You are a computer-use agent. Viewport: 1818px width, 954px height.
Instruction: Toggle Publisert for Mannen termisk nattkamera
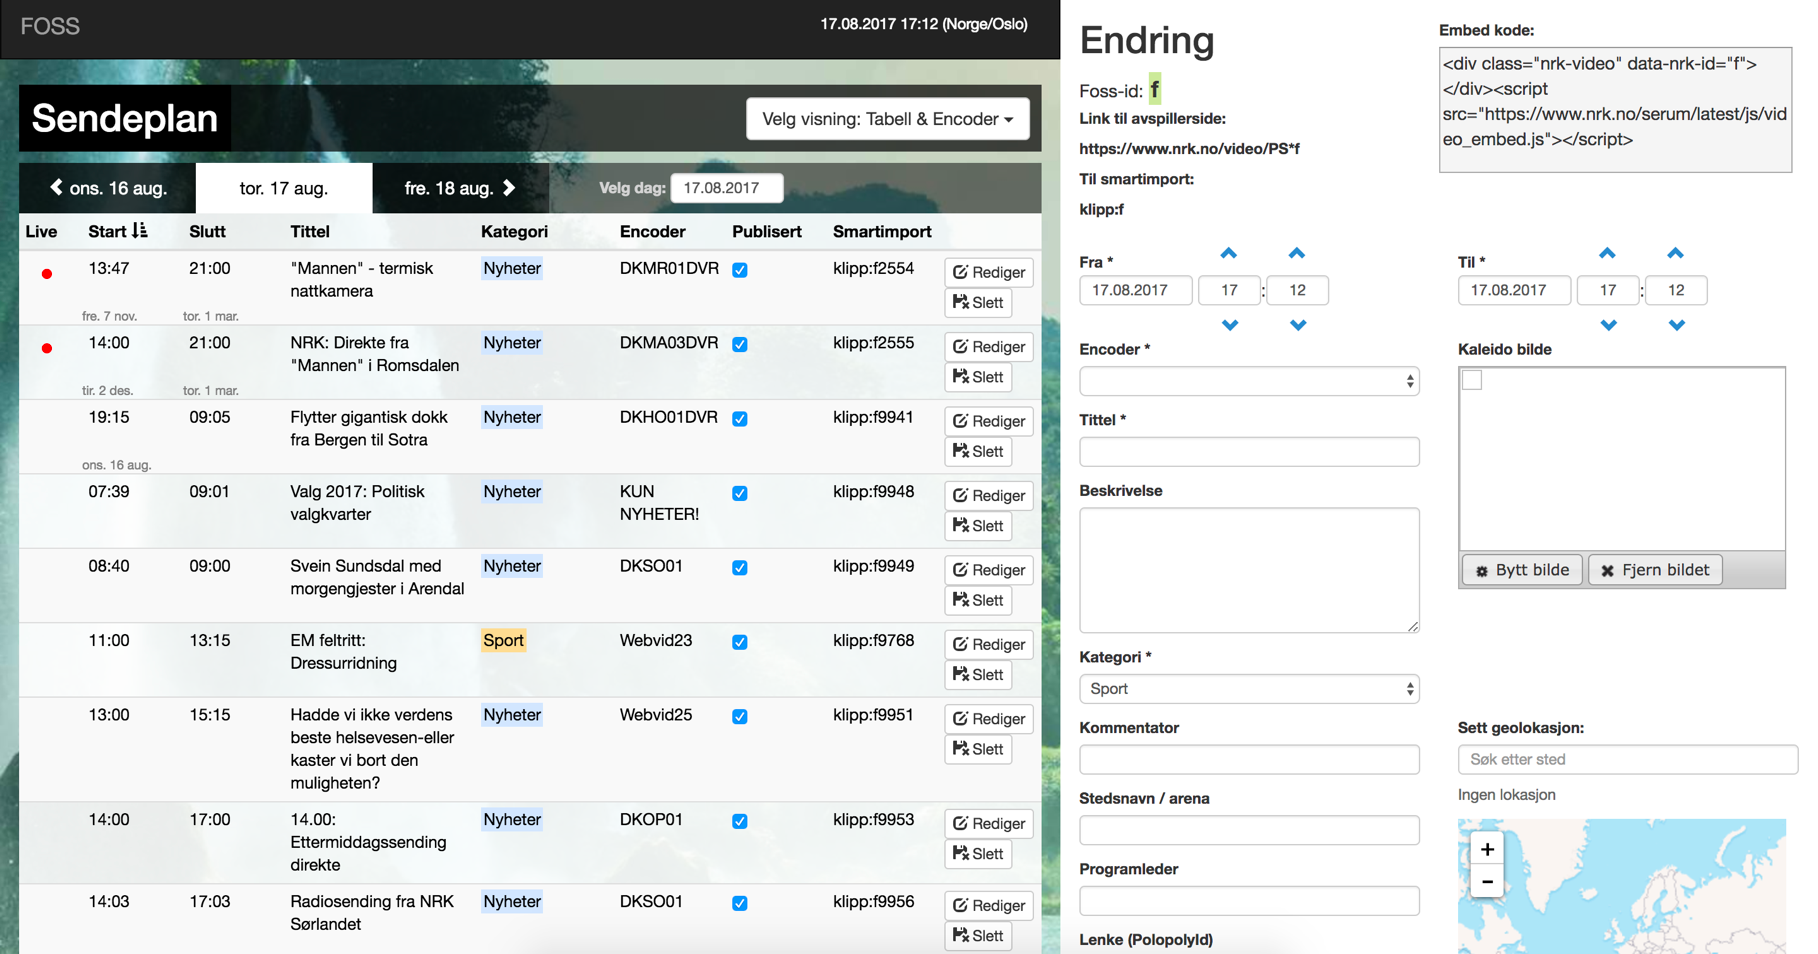740,270
